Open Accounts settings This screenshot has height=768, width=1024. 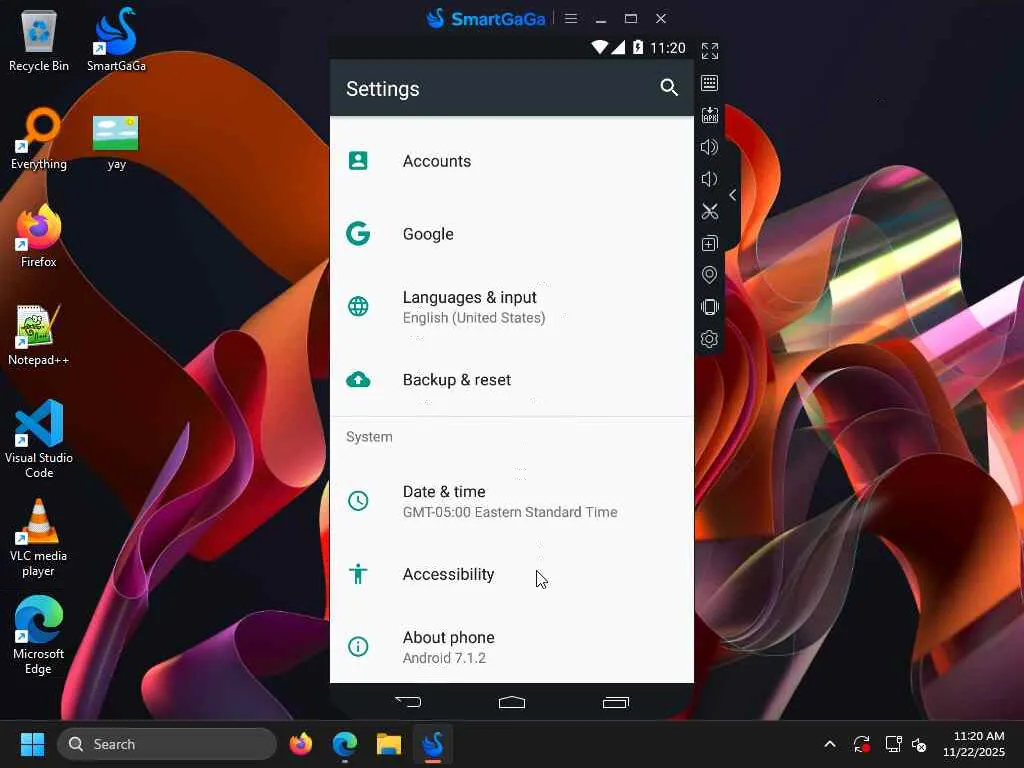point(511,161)
